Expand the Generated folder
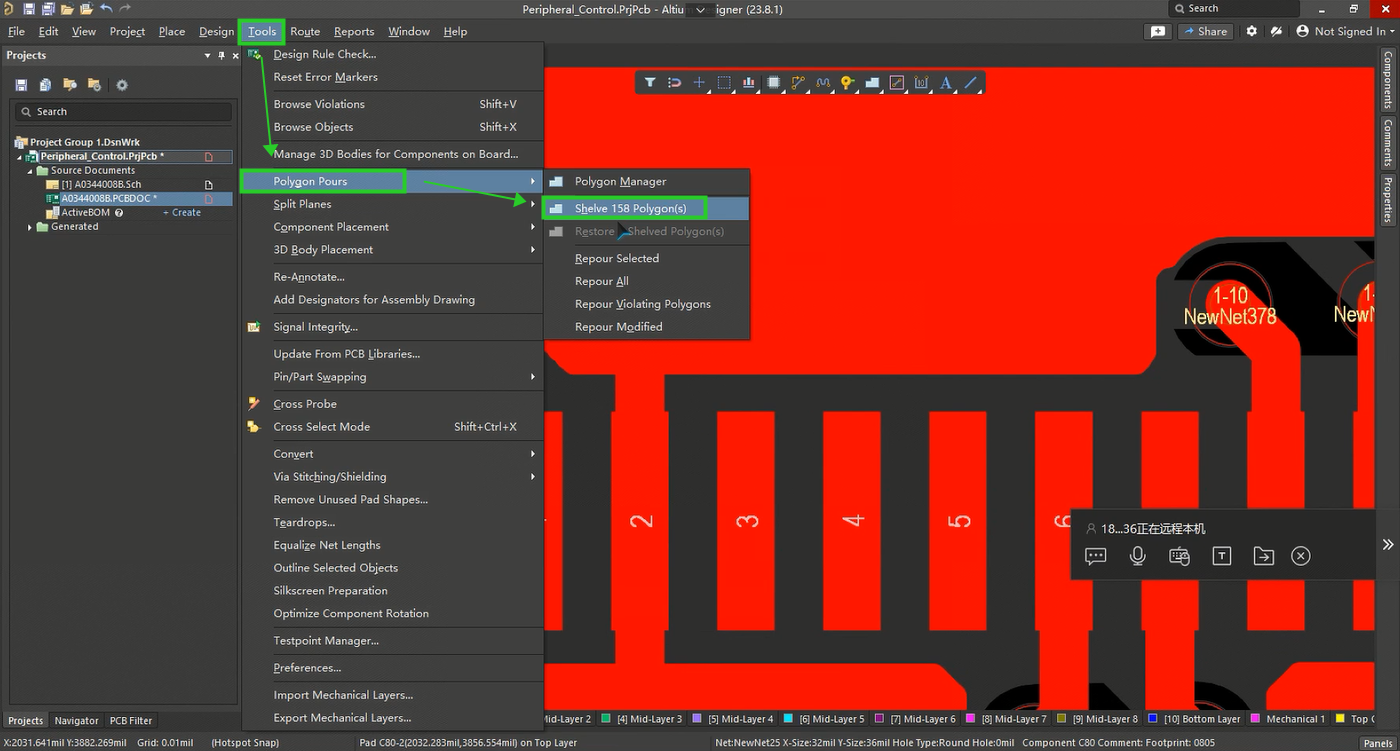Image resolution: width=1400 pixels, height=751 pixels. [30, 227]
